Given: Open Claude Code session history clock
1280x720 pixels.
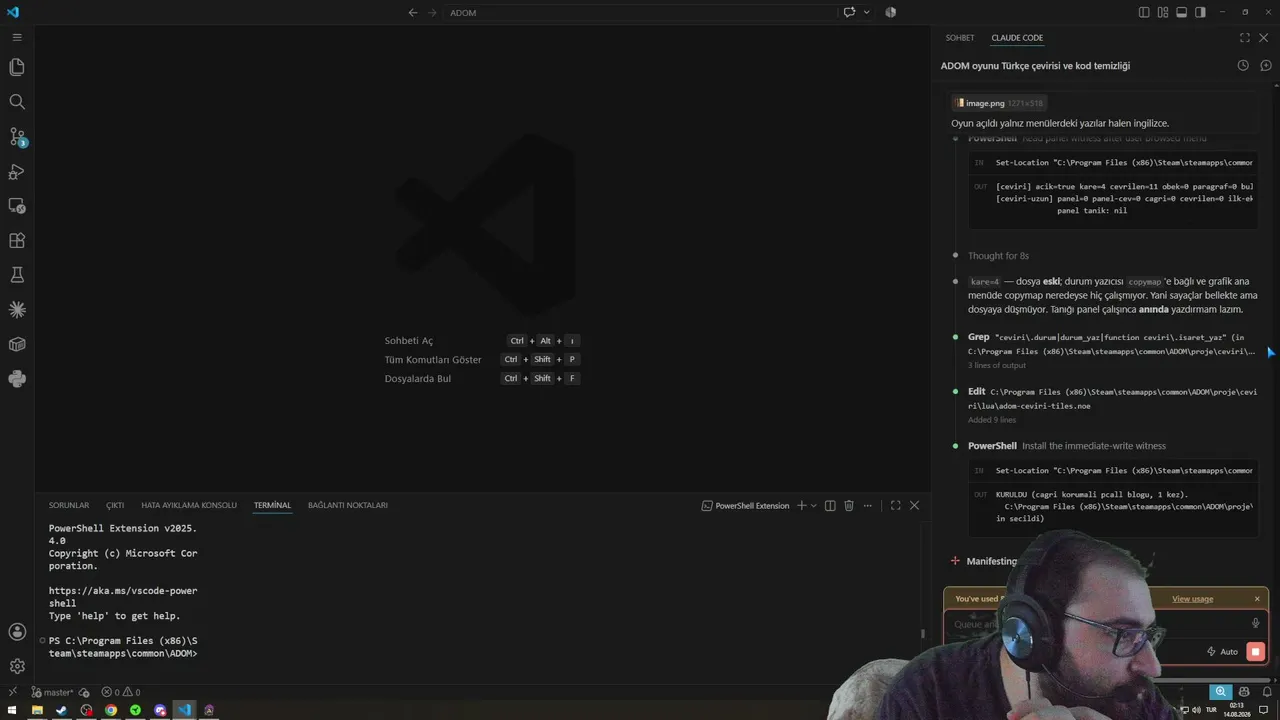Looking at the screenshot, I should (x=1243, y=66).
